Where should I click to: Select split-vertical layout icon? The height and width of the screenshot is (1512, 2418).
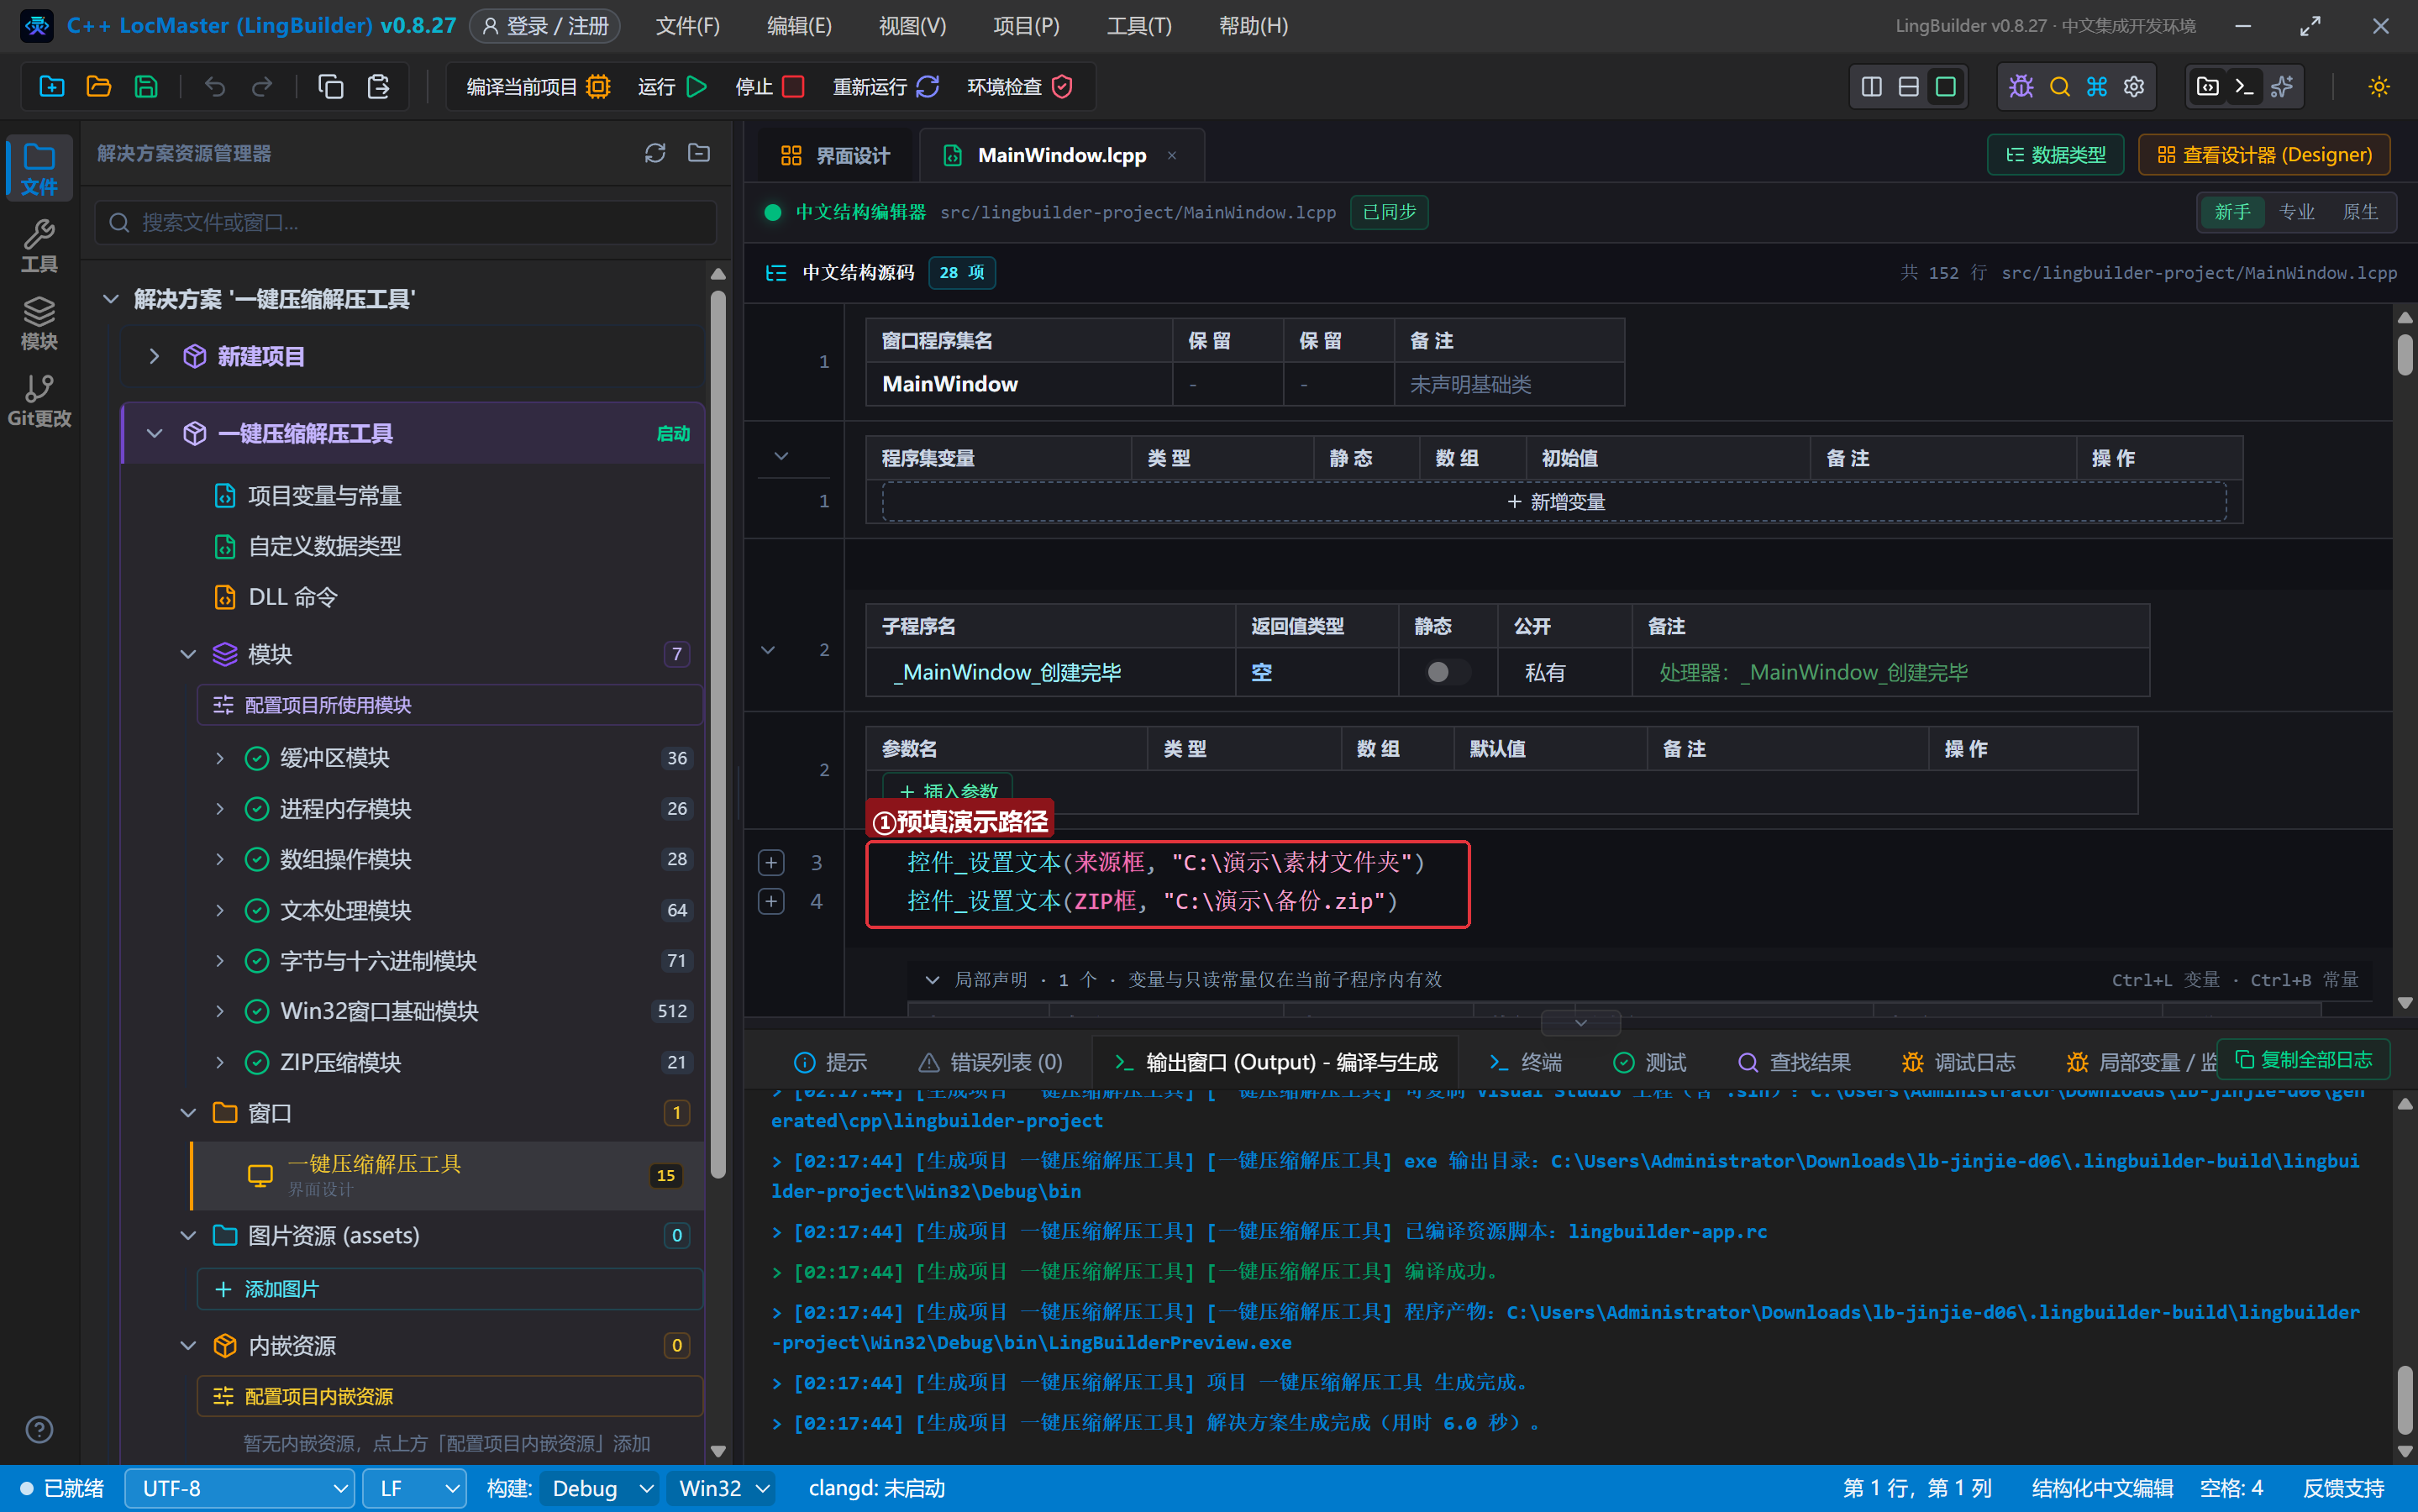pos(1871,87)
